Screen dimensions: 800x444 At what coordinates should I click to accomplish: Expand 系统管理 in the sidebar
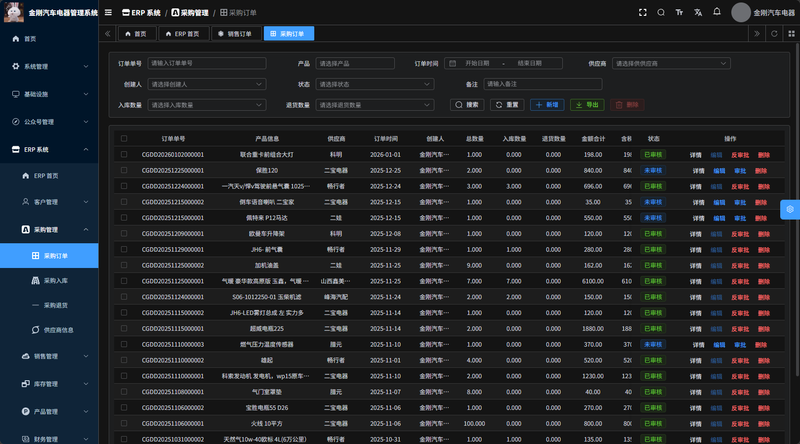49,66
